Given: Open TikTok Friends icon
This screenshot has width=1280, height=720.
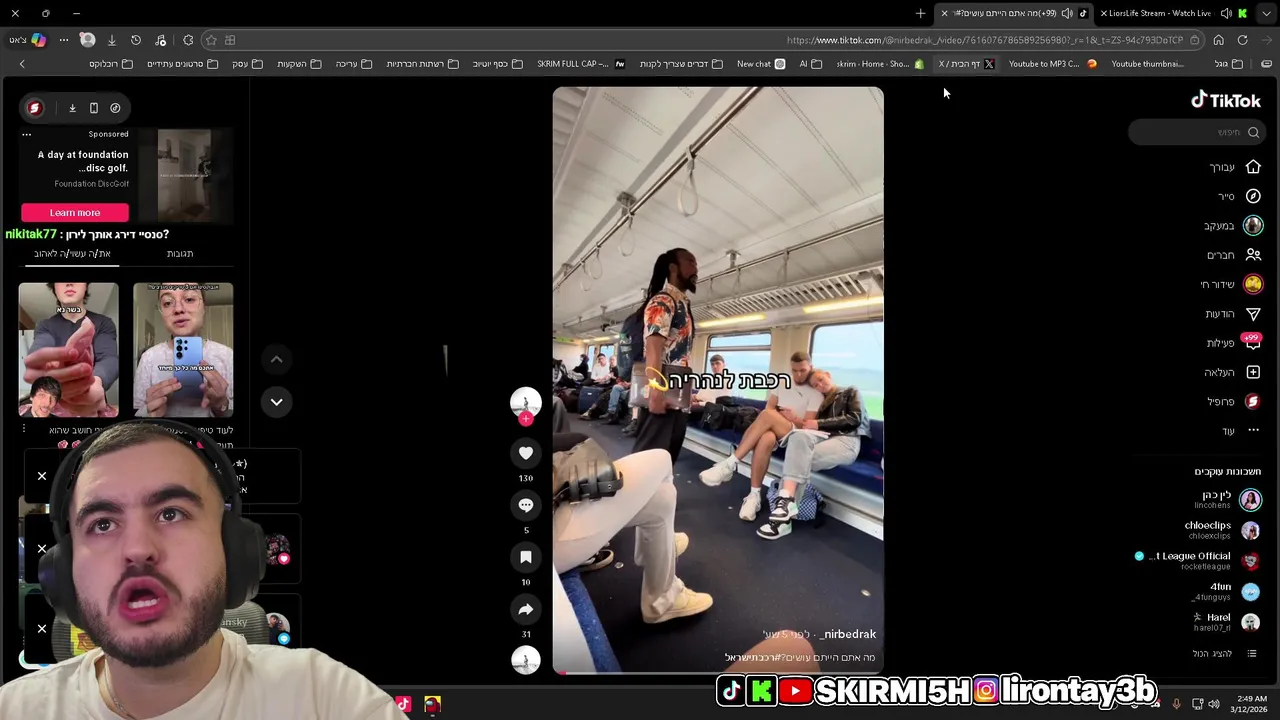Looking at the screenshot, I should pos(1253,255).
